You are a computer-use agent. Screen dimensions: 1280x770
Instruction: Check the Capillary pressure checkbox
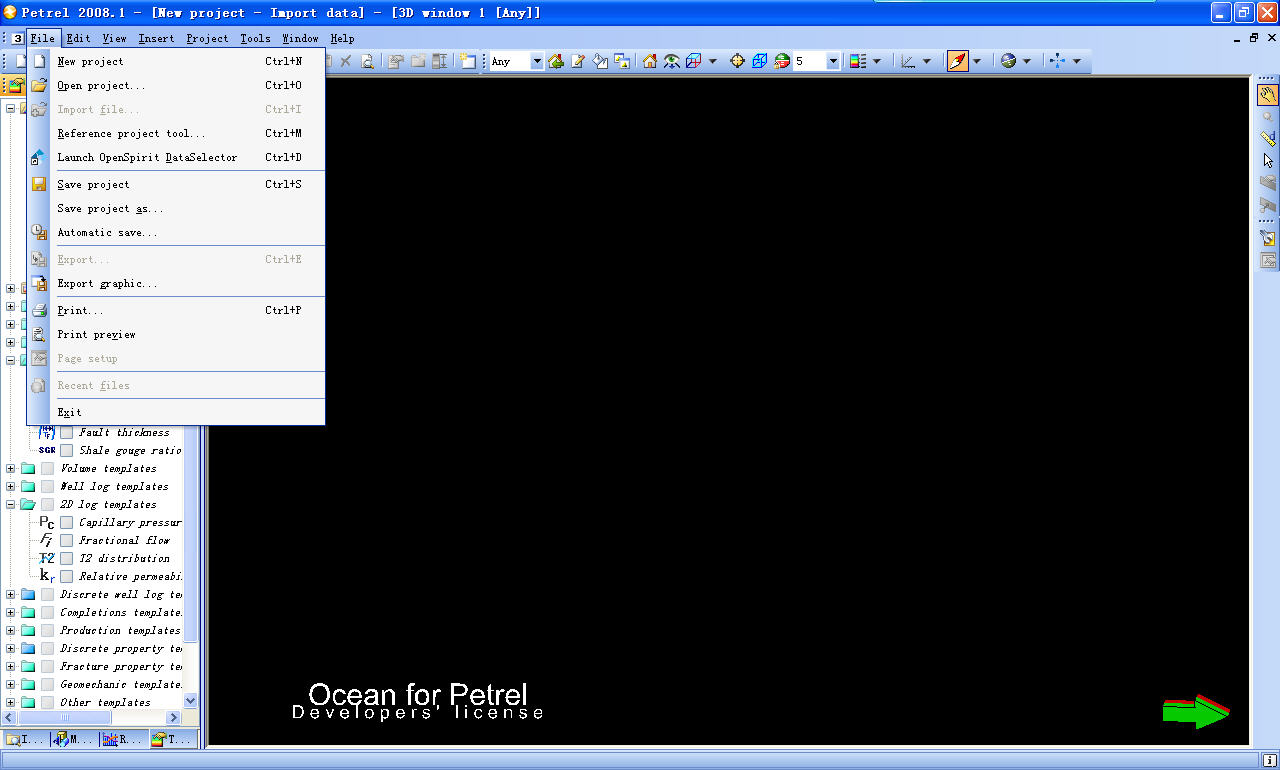tap(67, 523)
